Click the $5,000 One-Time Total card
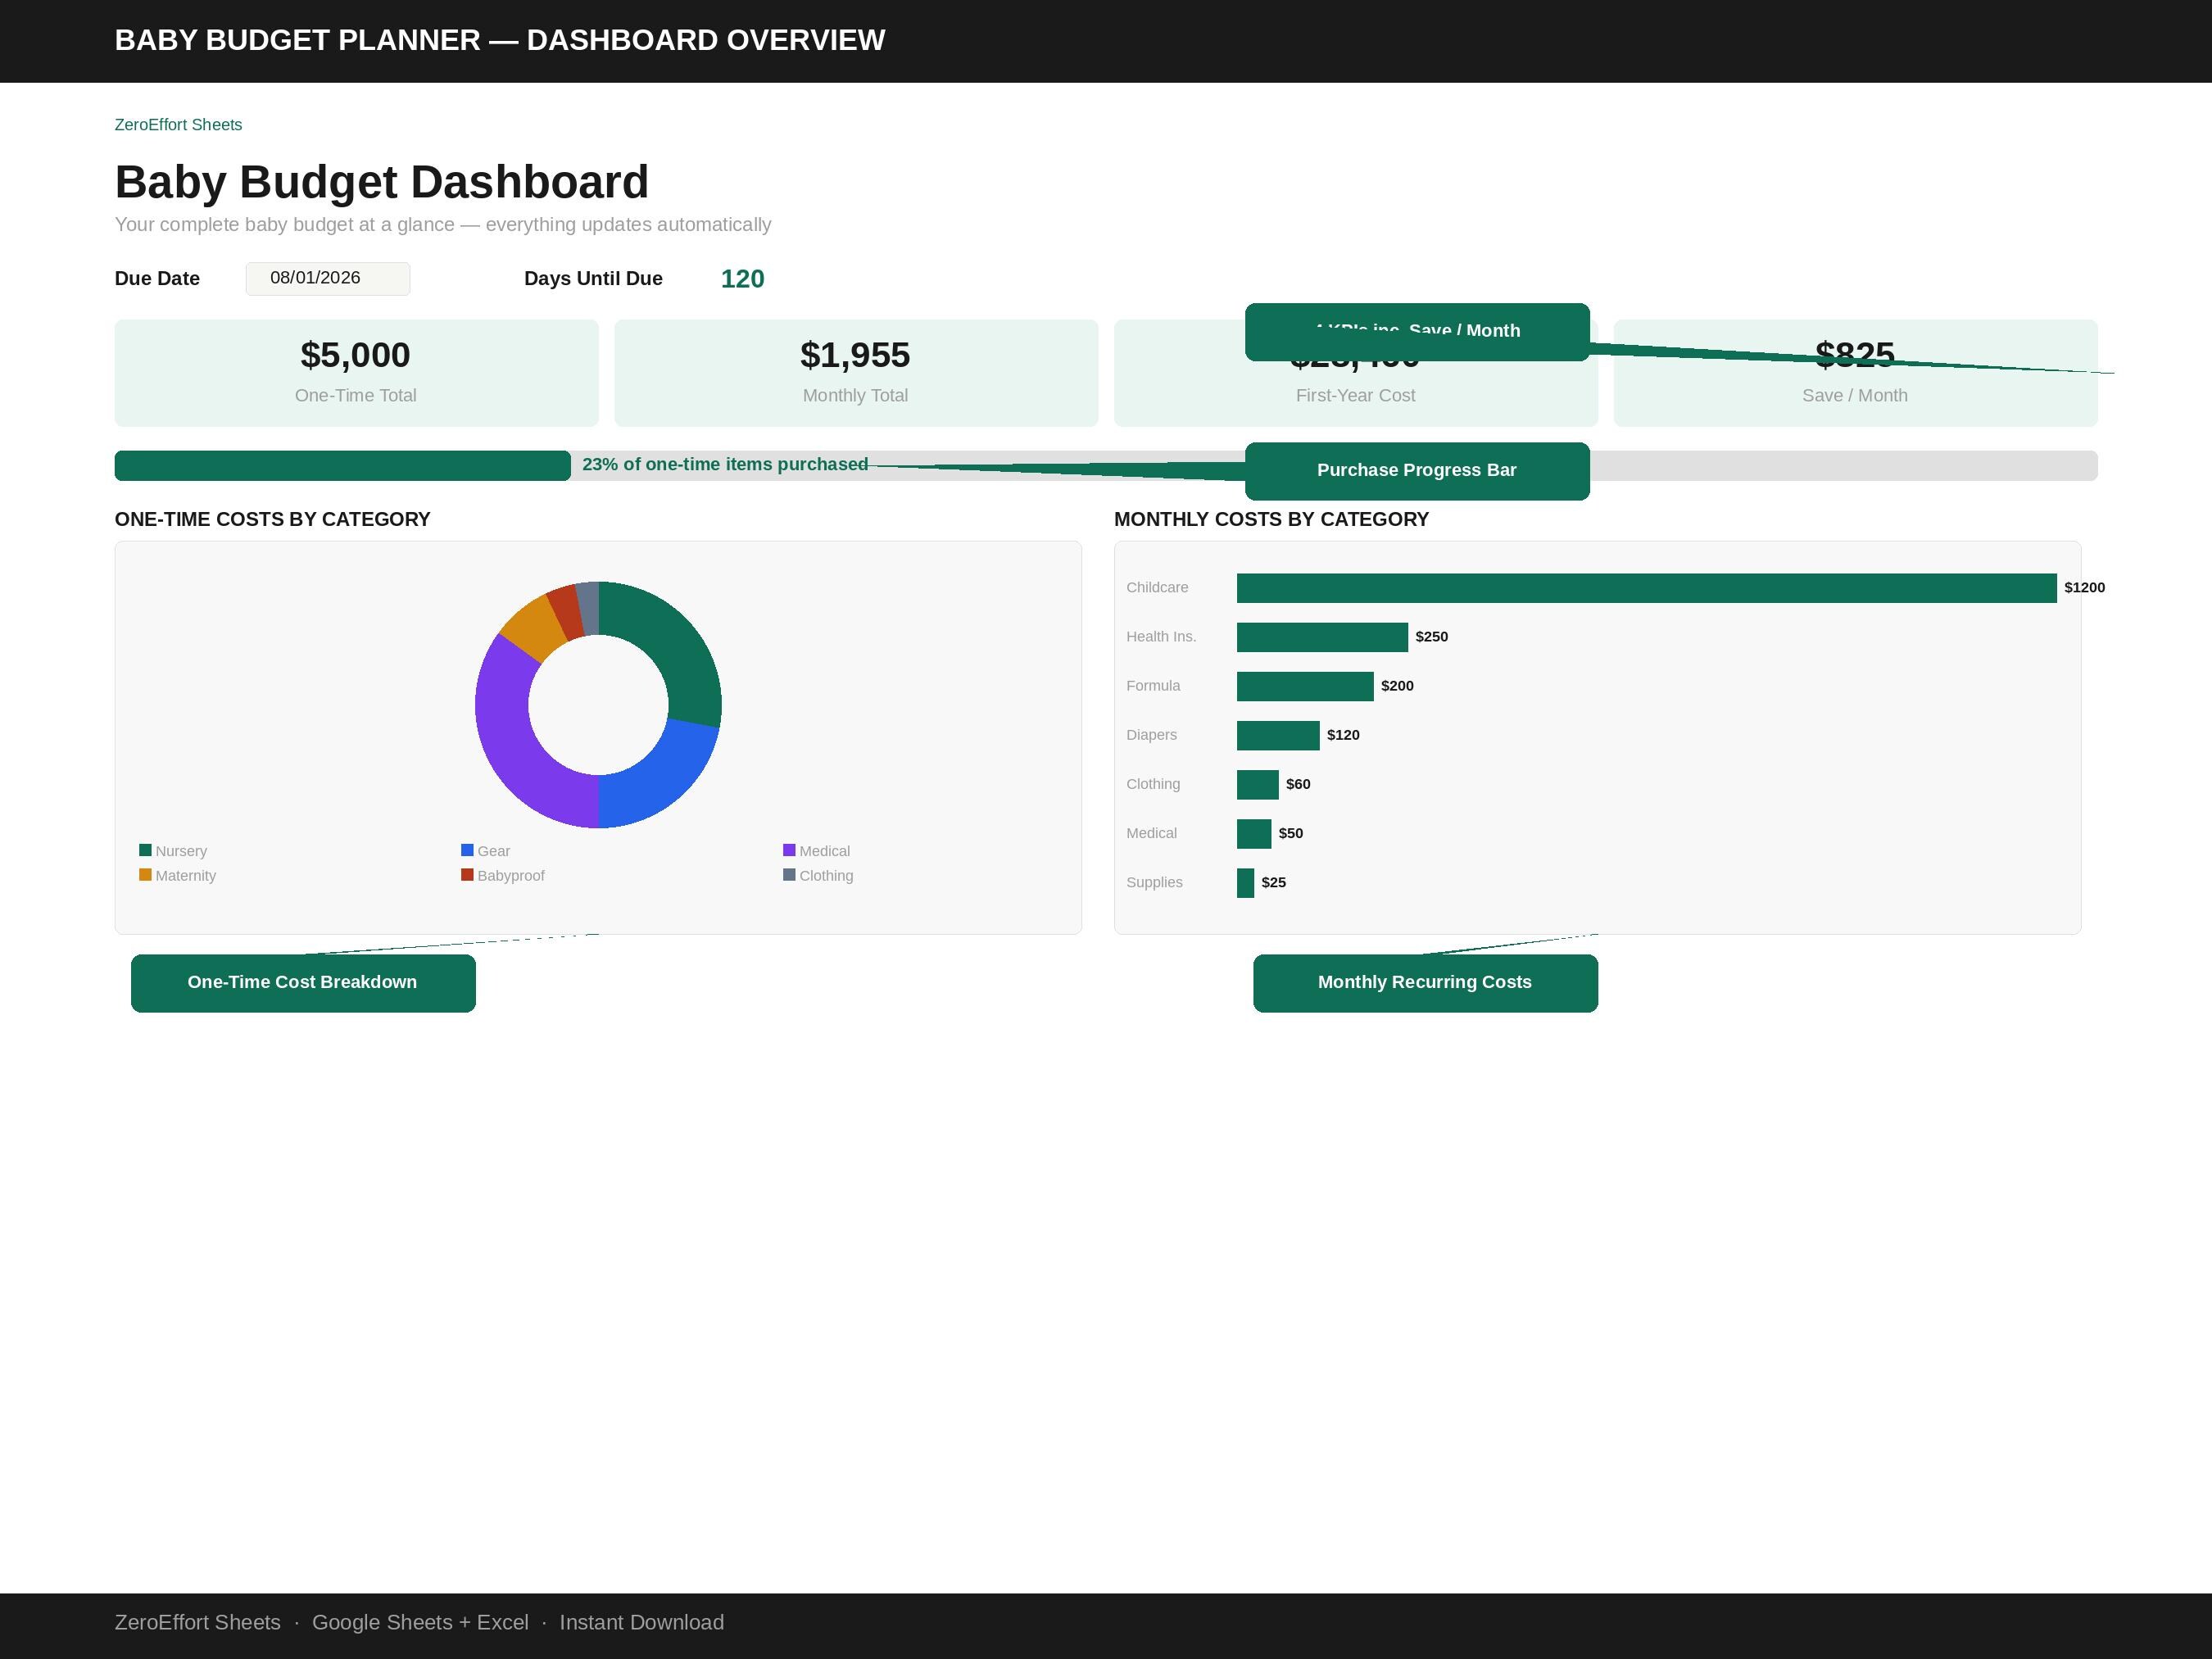Screen dimensions: 2212x1659 coord(356,373)
